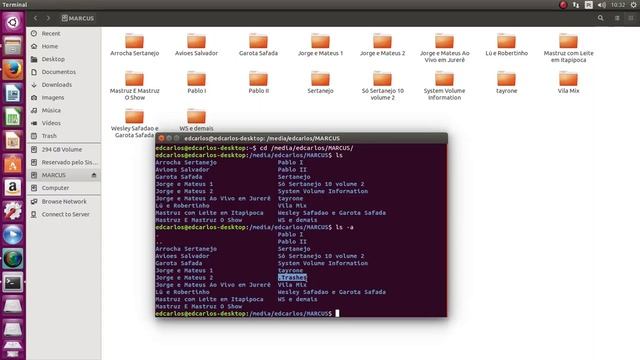Eject the MARCUS volume
This screenshot has height=360, width=640.
coord(94,175)
